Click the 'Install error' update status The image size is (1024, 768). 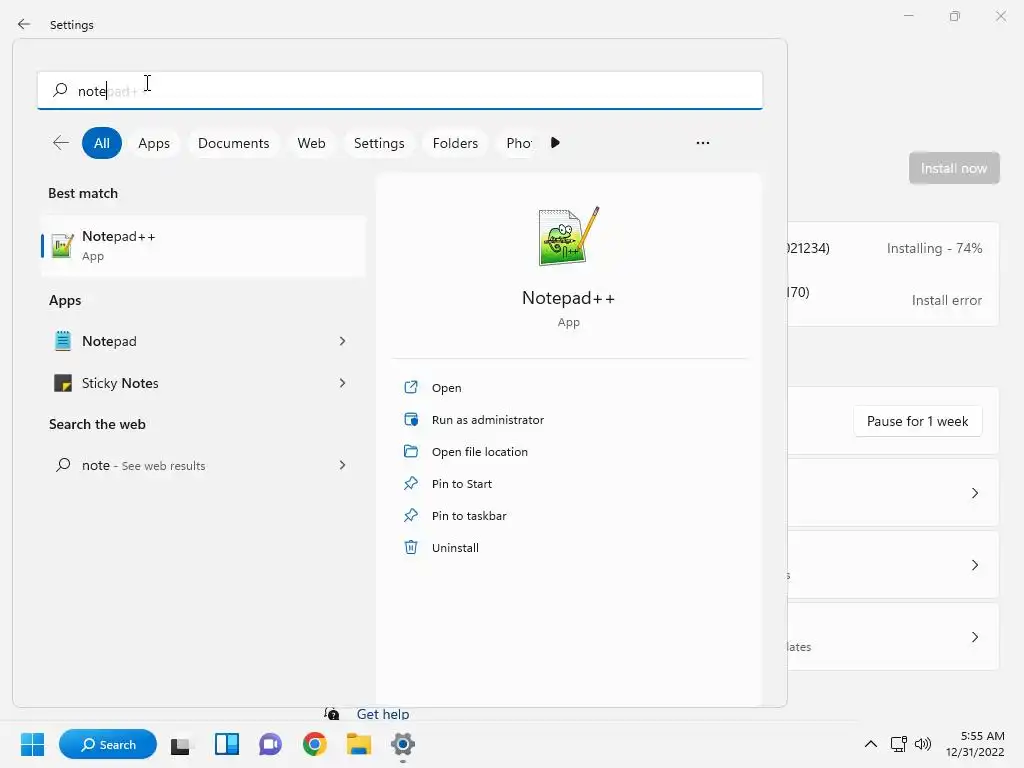pyautogui.click(x=946, y=300)
